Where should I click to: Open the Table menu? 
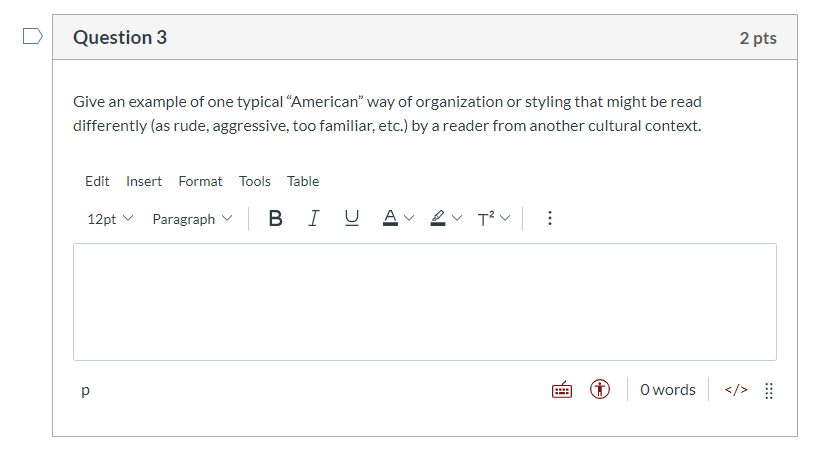click(x=303, y=182)
